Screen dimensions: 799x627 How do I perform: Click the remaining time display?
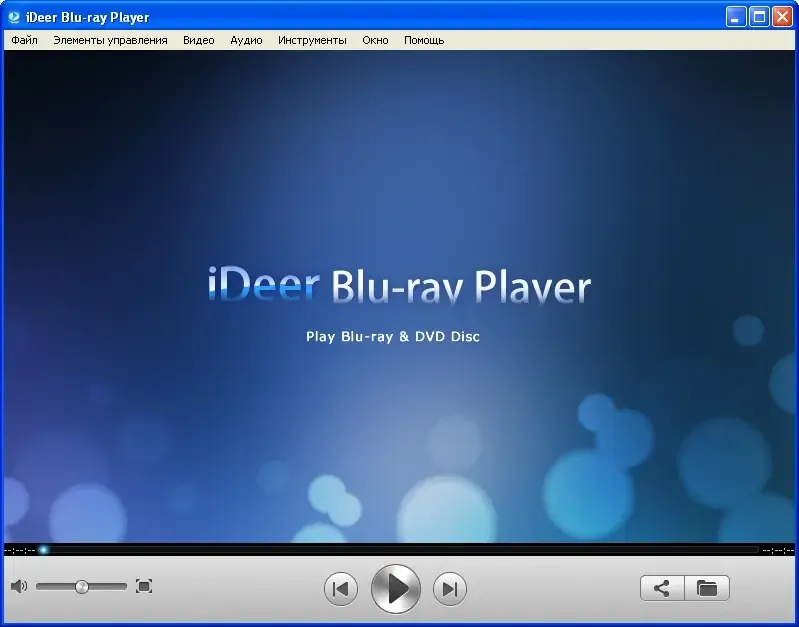[x=778, y=550]
